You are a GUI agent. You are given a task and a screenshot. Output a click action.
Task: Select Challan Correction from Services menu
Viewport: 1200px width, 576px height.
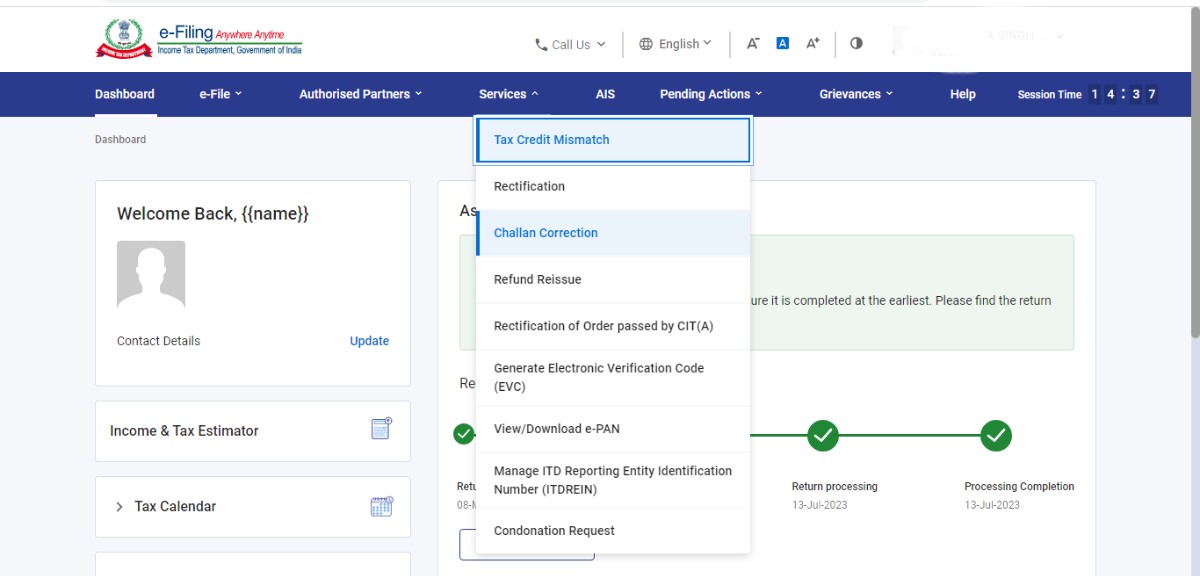(x=546, y=233)
